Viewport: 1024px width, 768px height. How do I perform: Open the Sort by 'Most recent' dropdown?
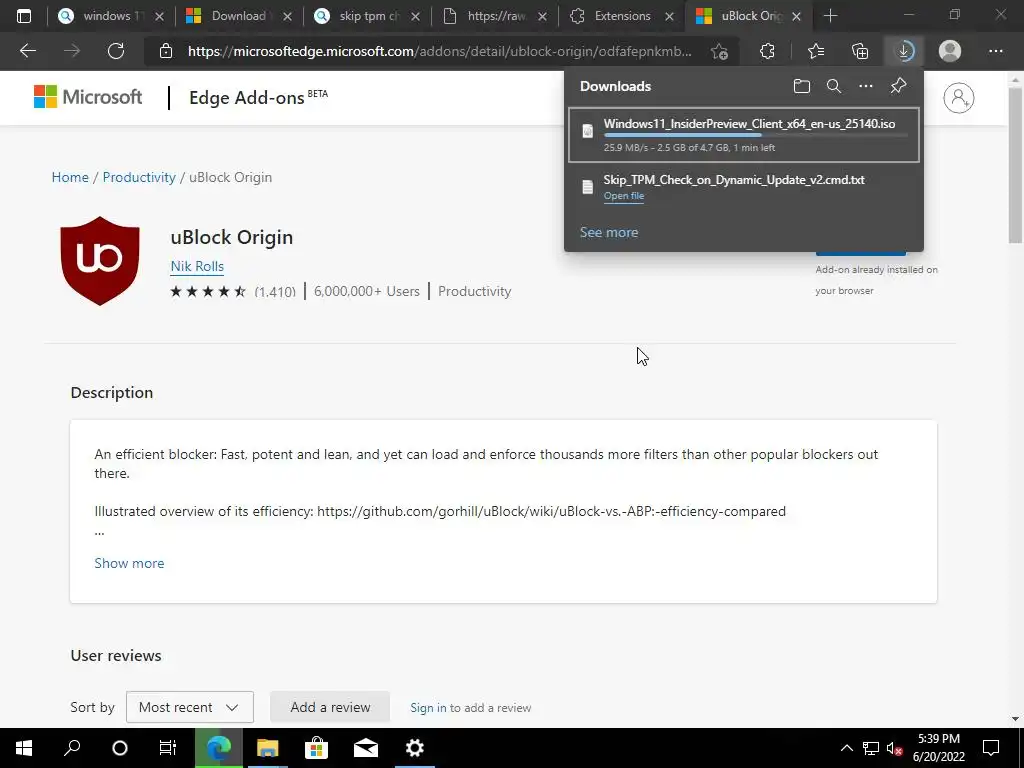pos(189,707)
